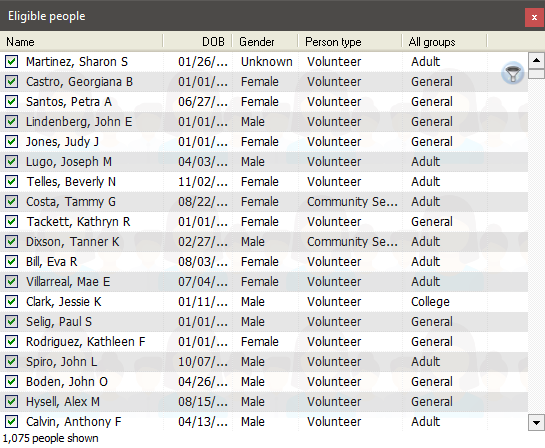Uncheck Villarreal, Mae E checkbox
545x448 pixels.
(11, 282)
